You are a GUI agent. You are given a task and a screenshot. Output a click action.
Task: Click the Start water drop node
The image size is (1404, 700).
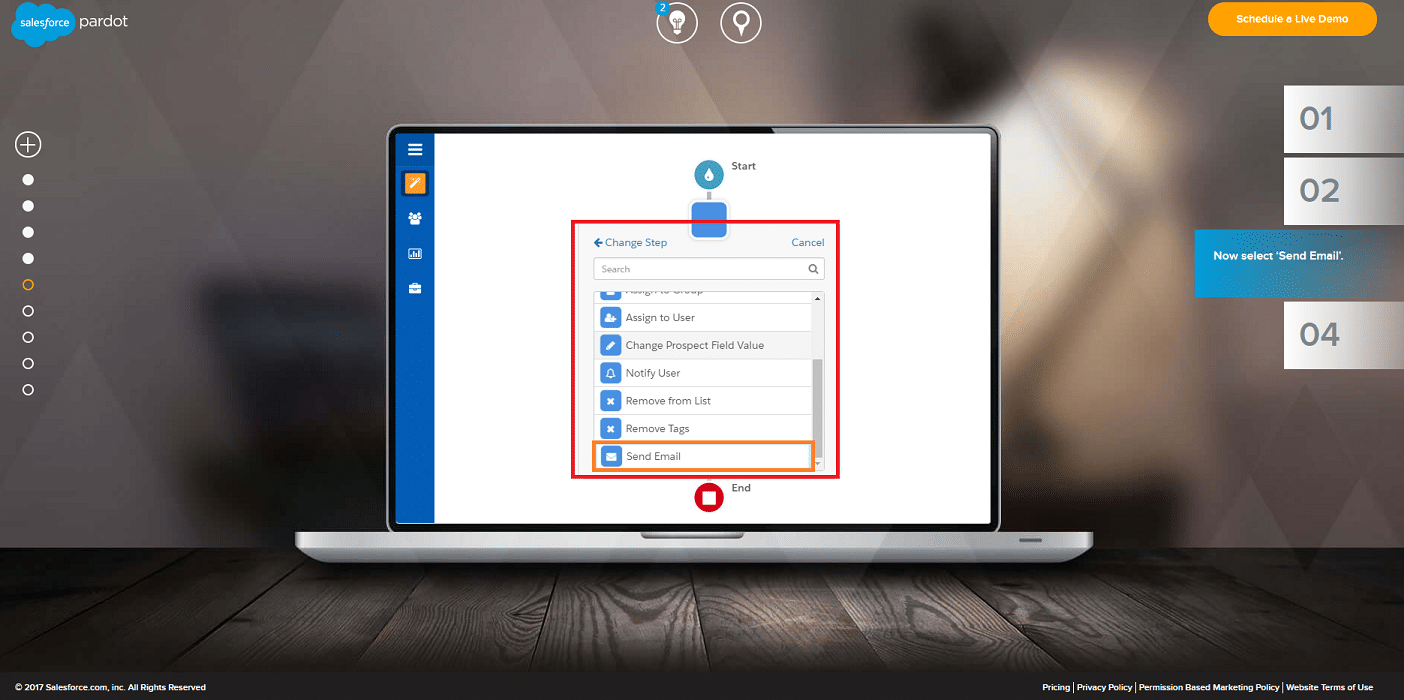click(709, 175)
